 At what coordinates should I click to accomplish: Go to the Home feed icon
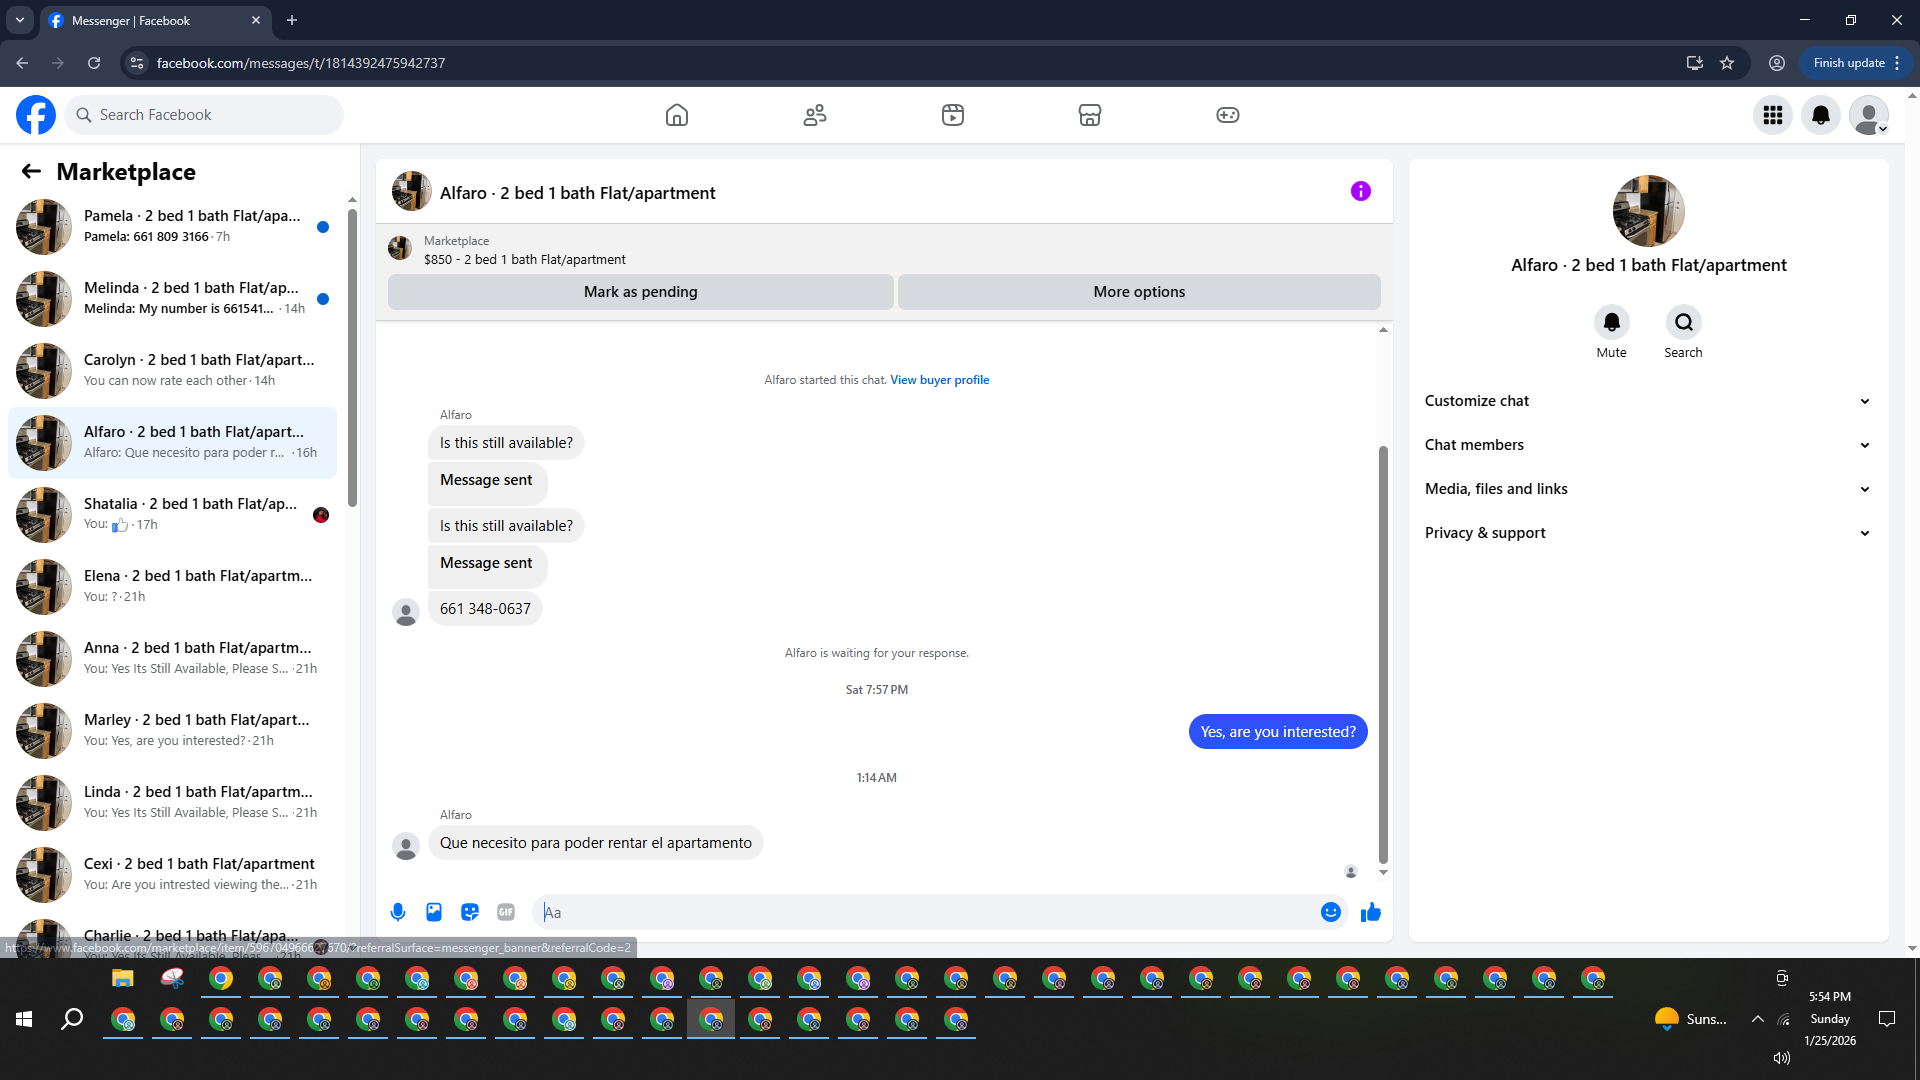point(677,115)
